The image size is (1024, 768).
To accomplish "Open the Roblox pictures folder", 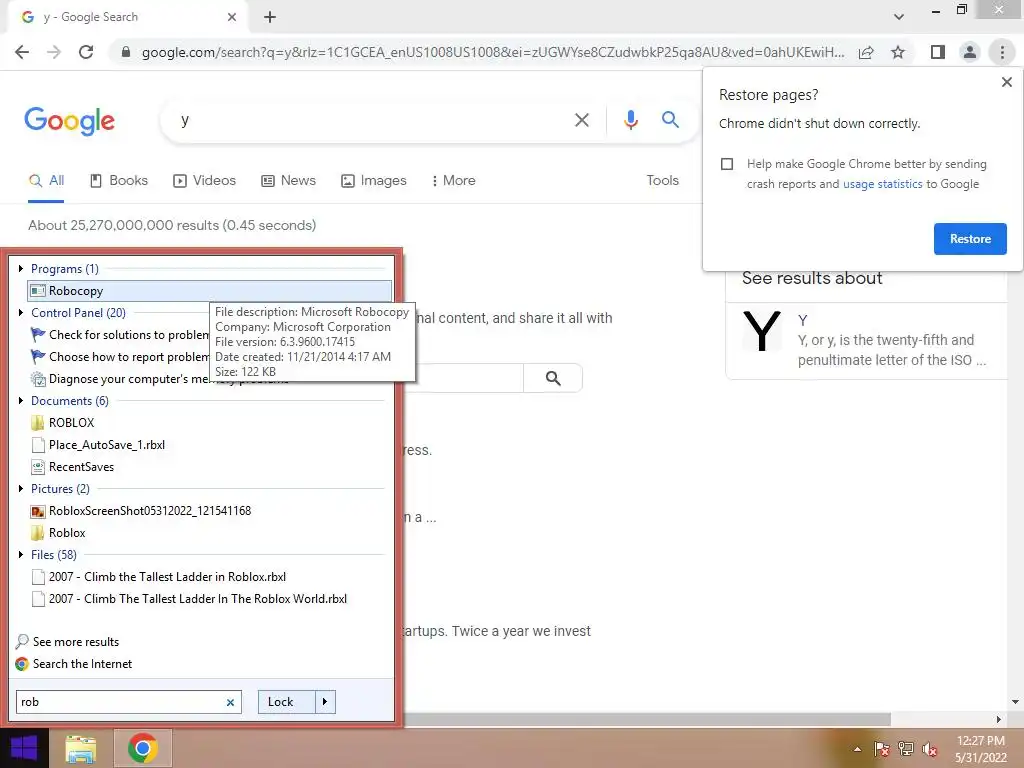I will click(x=58, y=533).
